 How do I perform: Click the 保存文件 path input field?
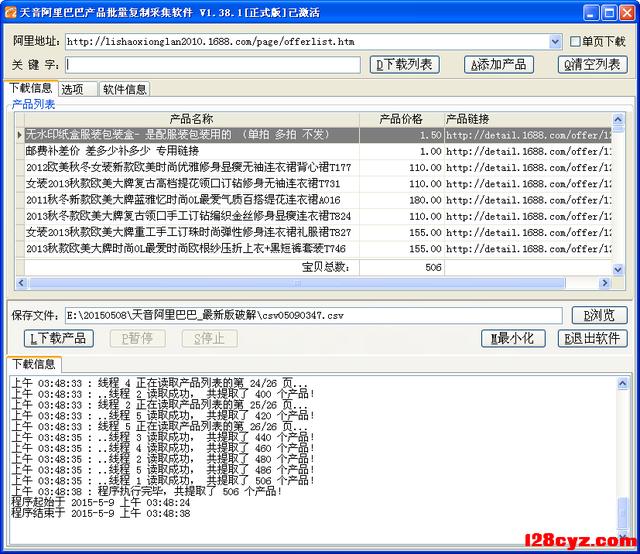coord(313,316)
